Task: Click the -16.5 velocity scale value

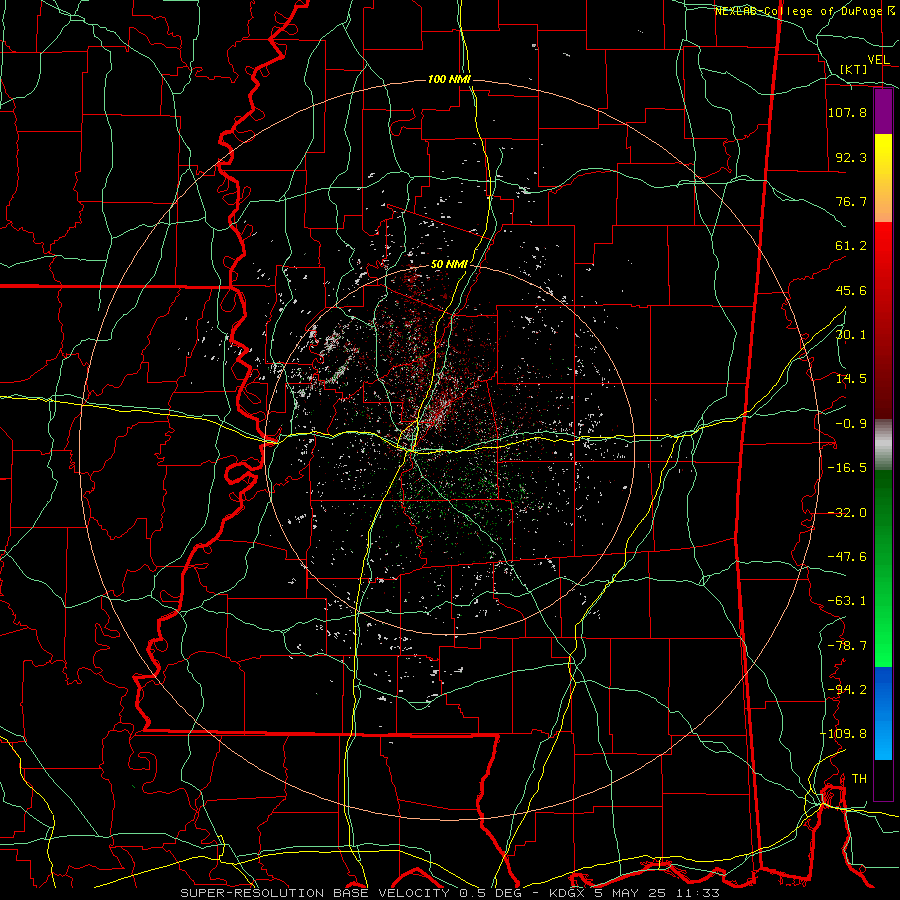Action: (x=847, y=468)
